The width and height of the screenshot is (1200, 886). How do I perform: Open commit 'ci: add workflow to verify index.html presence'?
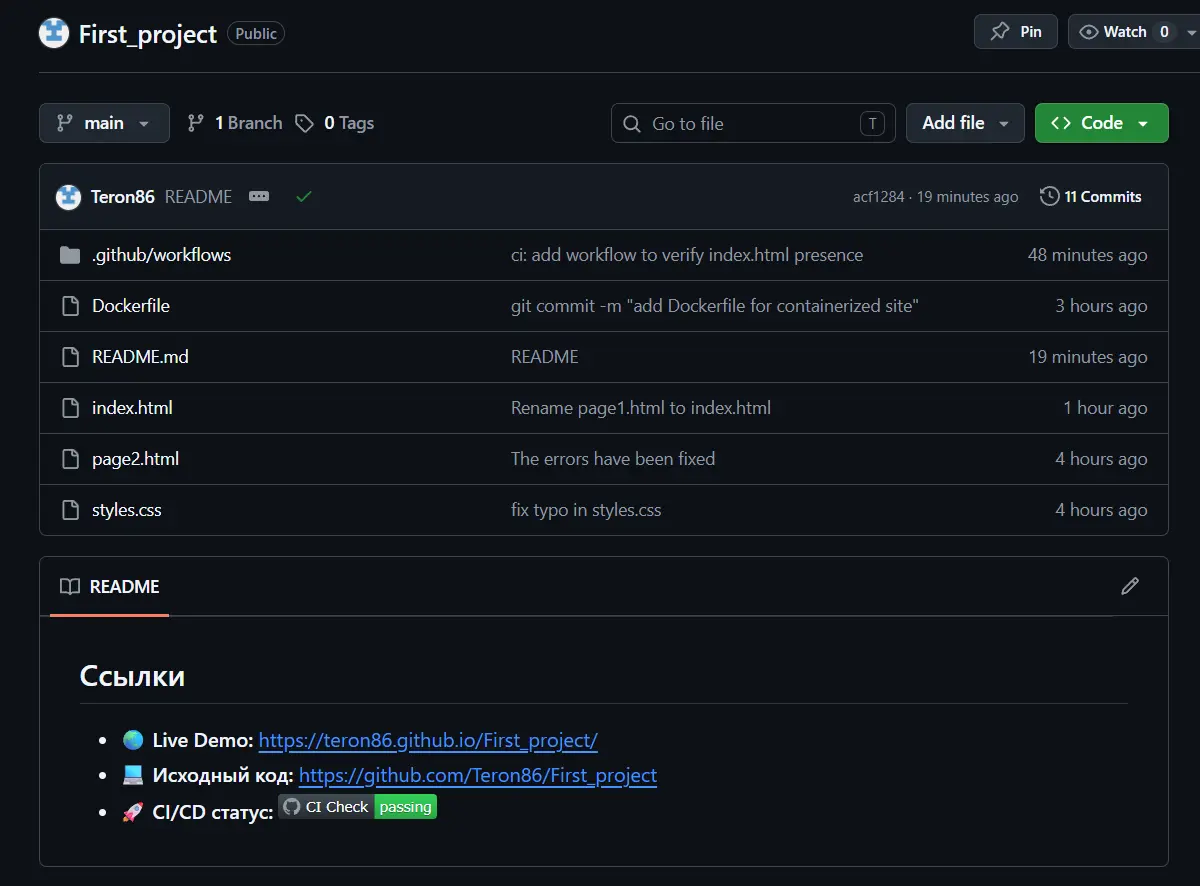coord(687,255)
